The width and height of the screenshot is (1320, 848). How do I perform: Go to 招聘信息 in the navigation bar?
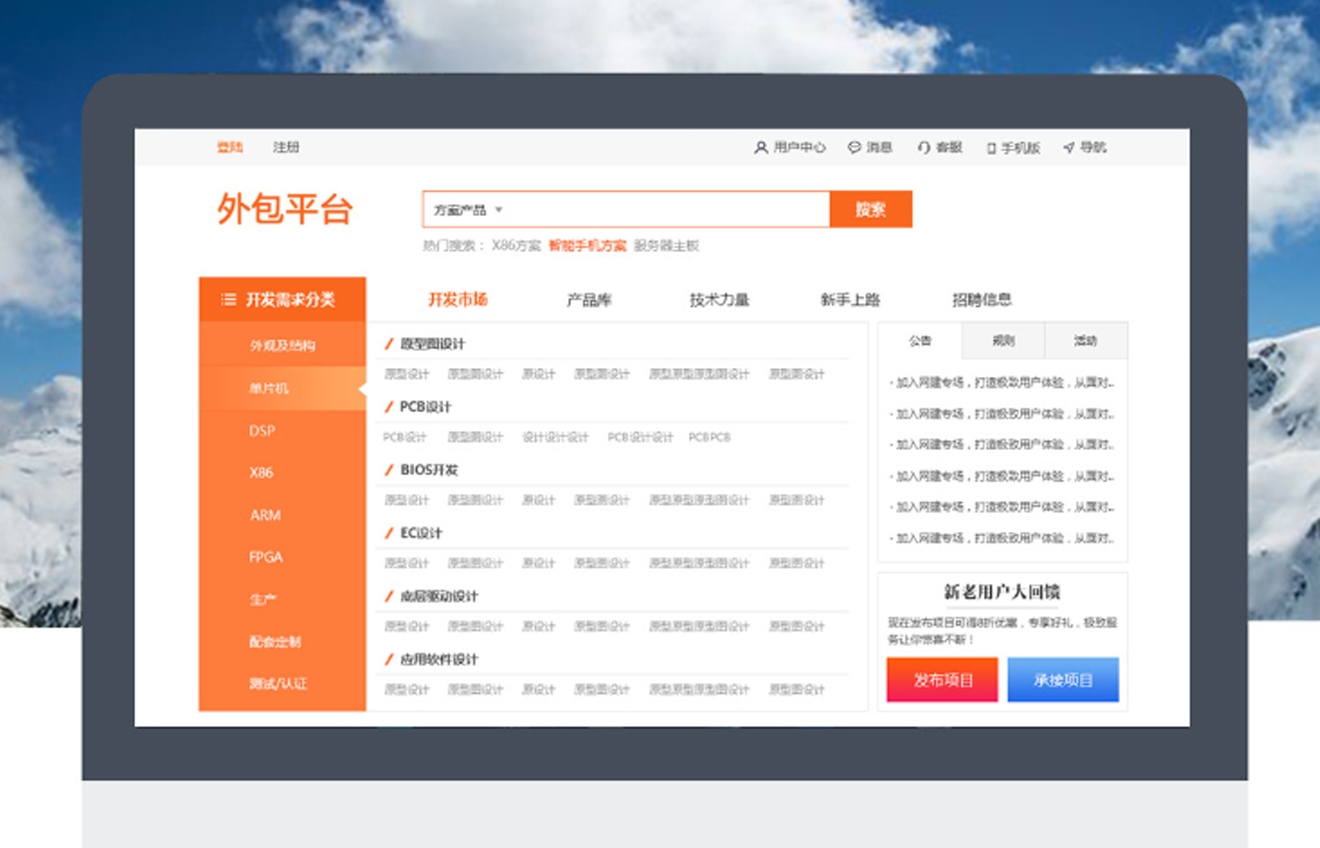coord(981,300)
